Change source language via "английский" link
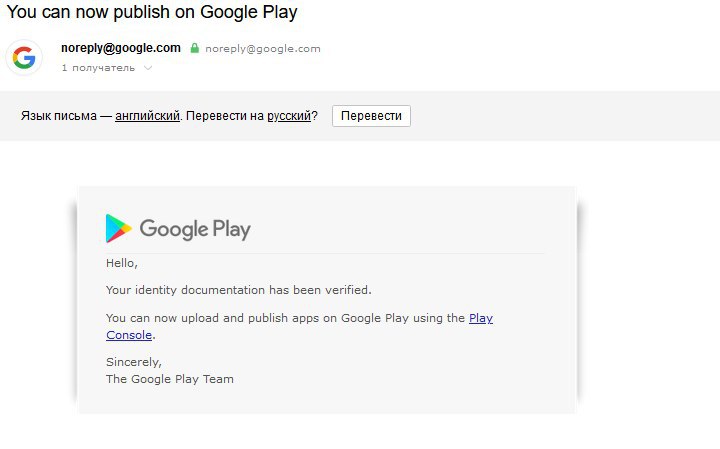The image size is (720, 449). 147,116
